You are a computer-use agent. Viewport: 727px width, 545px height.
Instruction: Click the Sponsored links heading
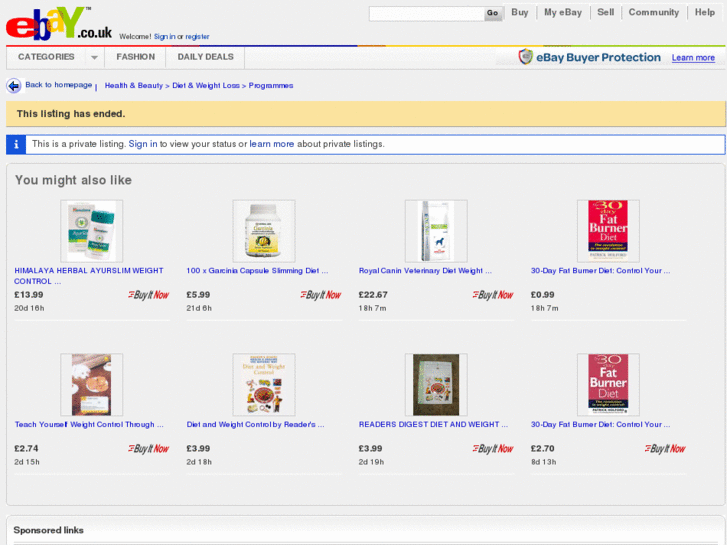click(48, 530)
